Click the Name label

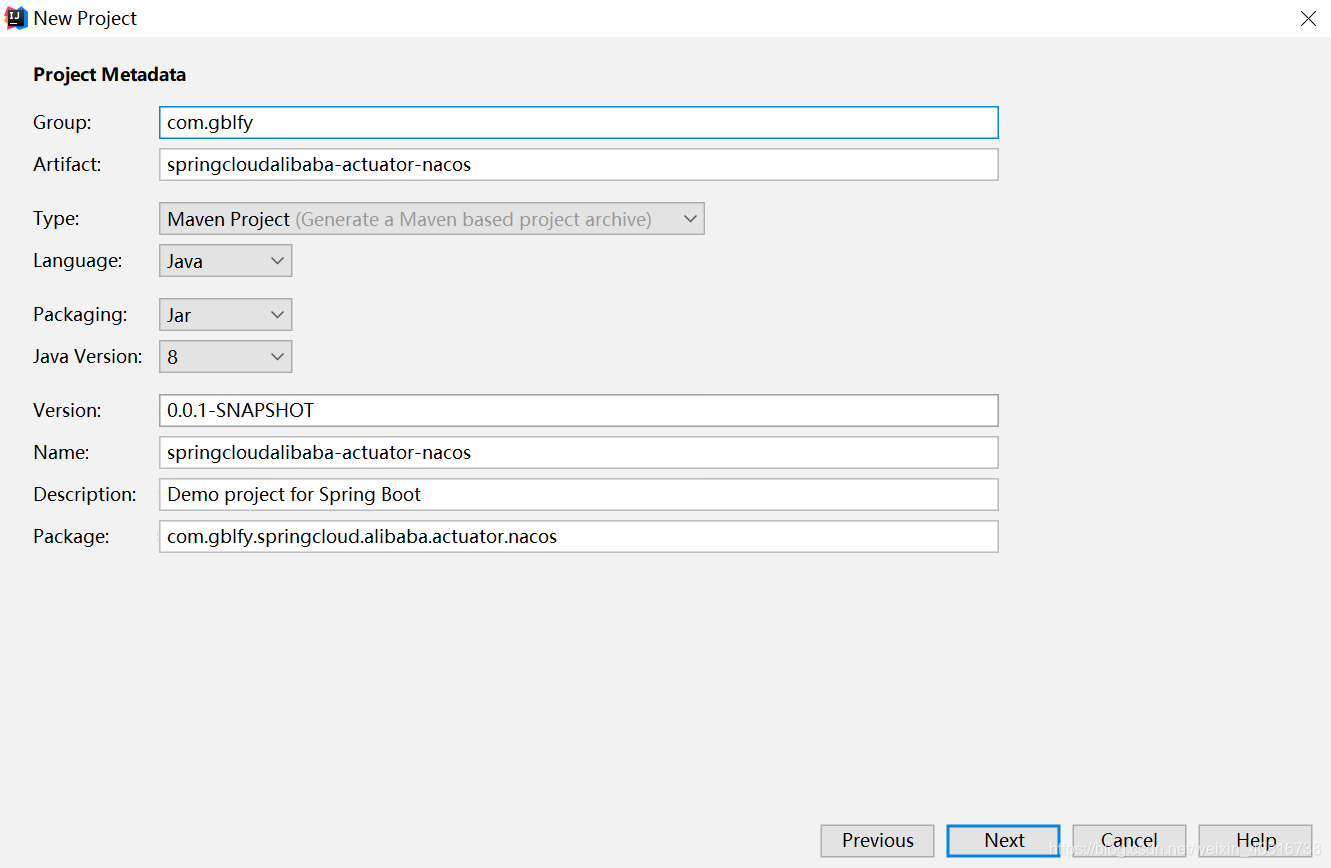61,452
